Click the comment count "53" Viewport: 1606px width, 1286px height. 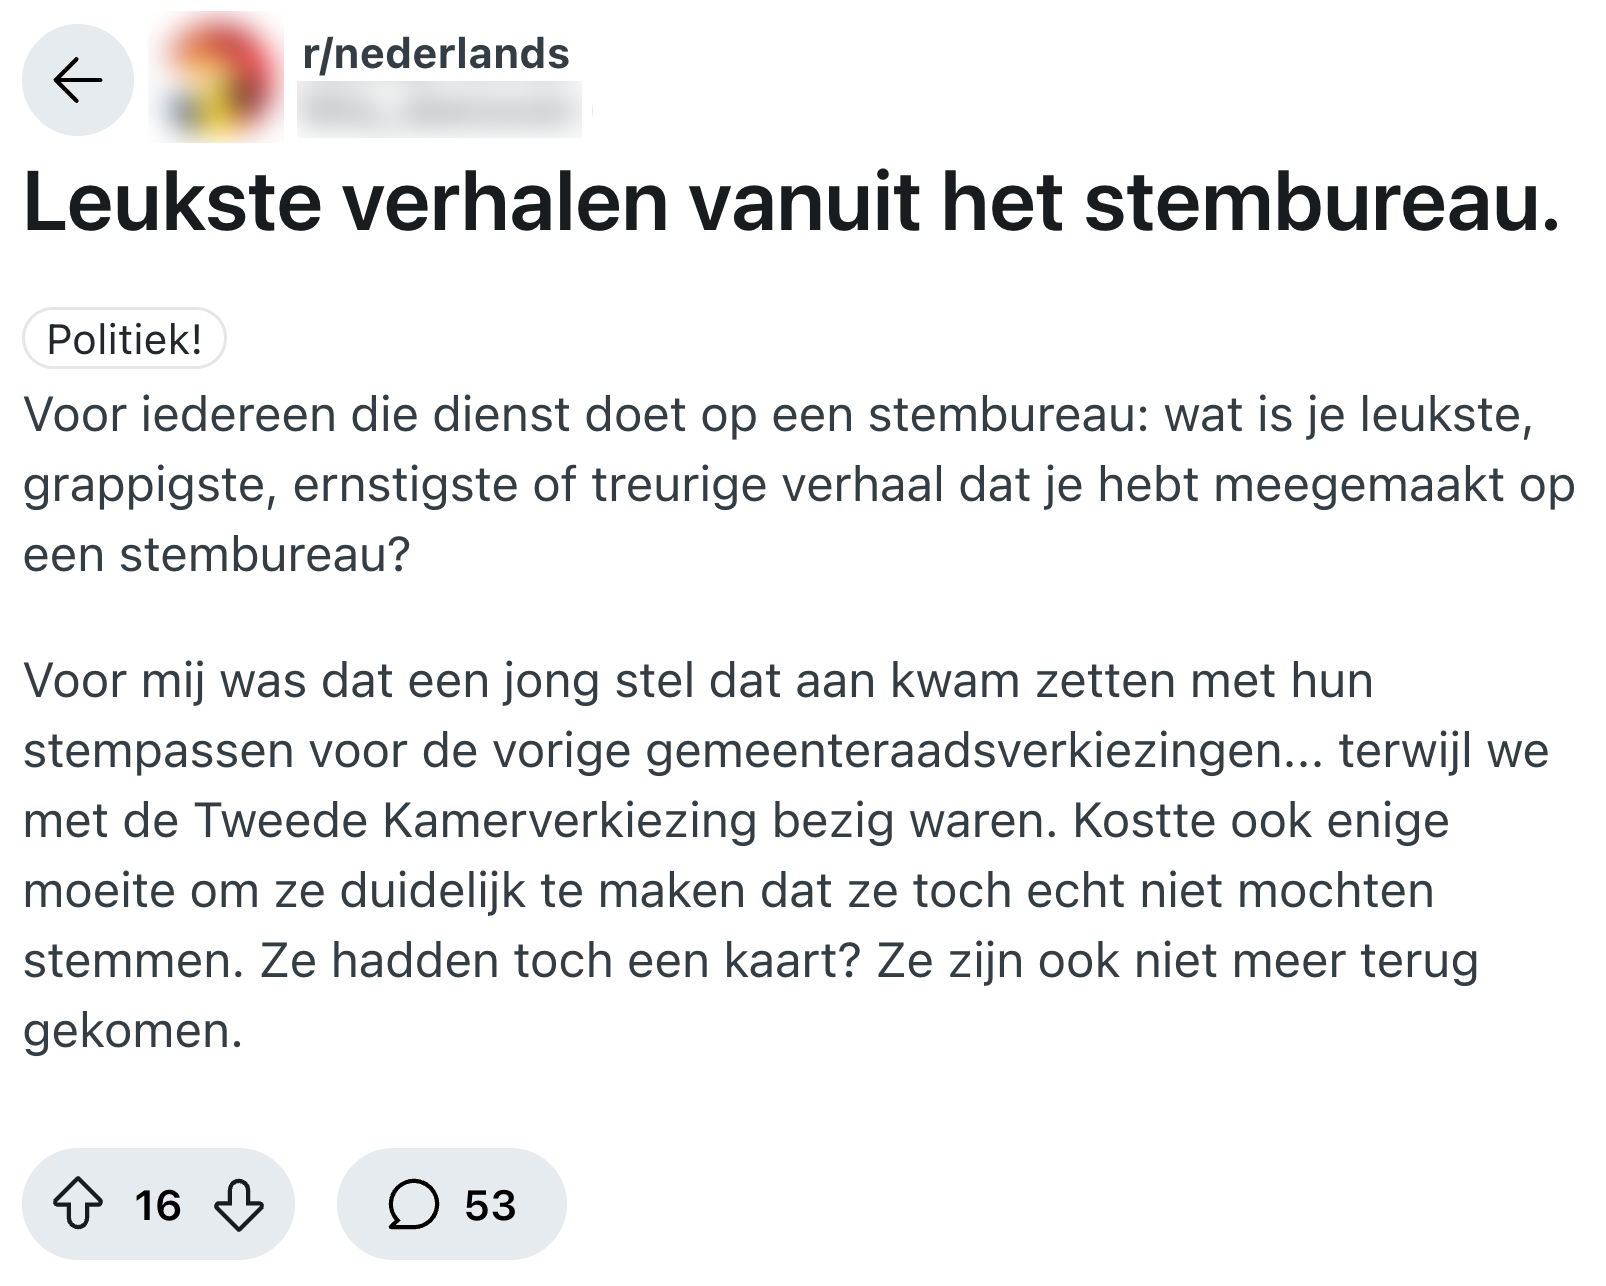[x=490, y=1205]
